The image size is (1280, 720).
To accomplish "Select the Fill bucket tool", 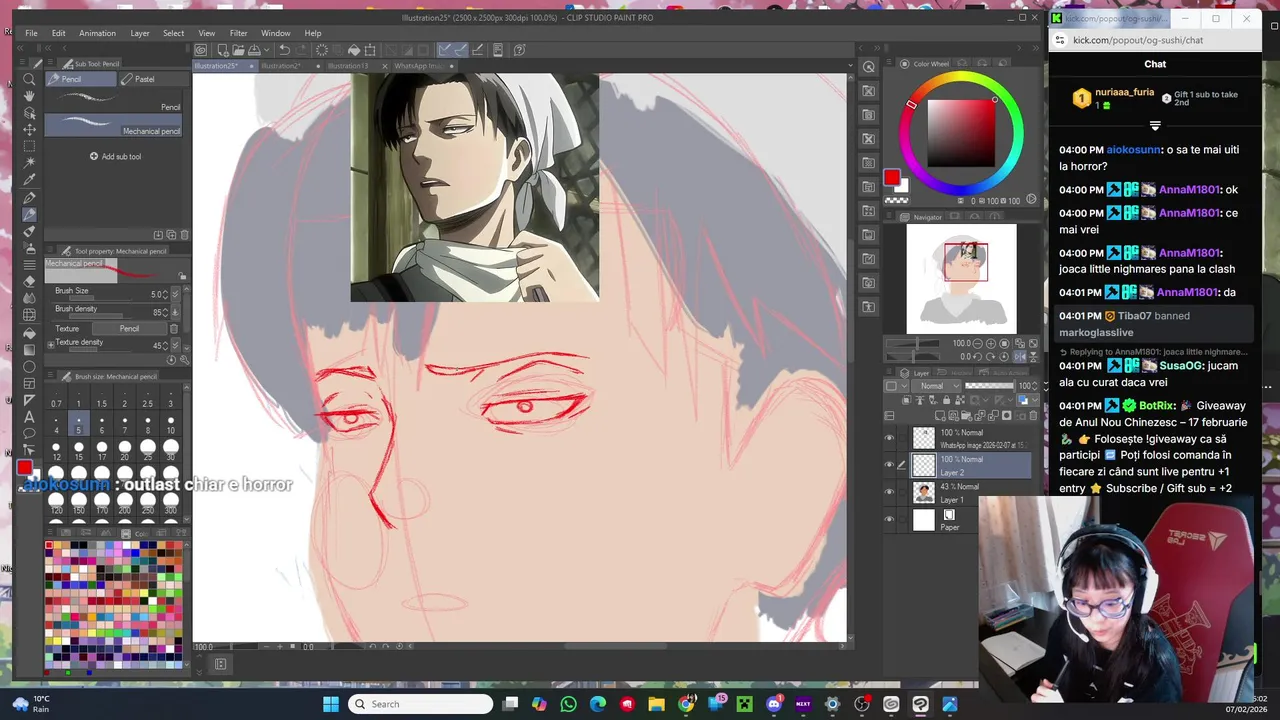I will (29, 332).
